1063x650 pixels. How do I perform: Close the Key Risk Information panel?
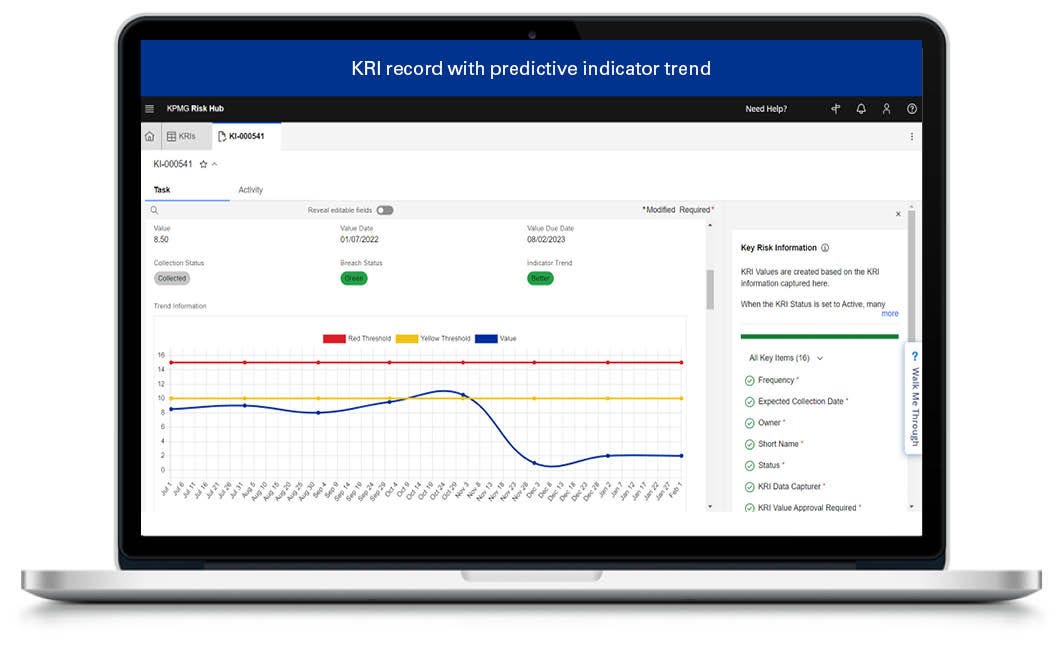[x=897, y=214]
